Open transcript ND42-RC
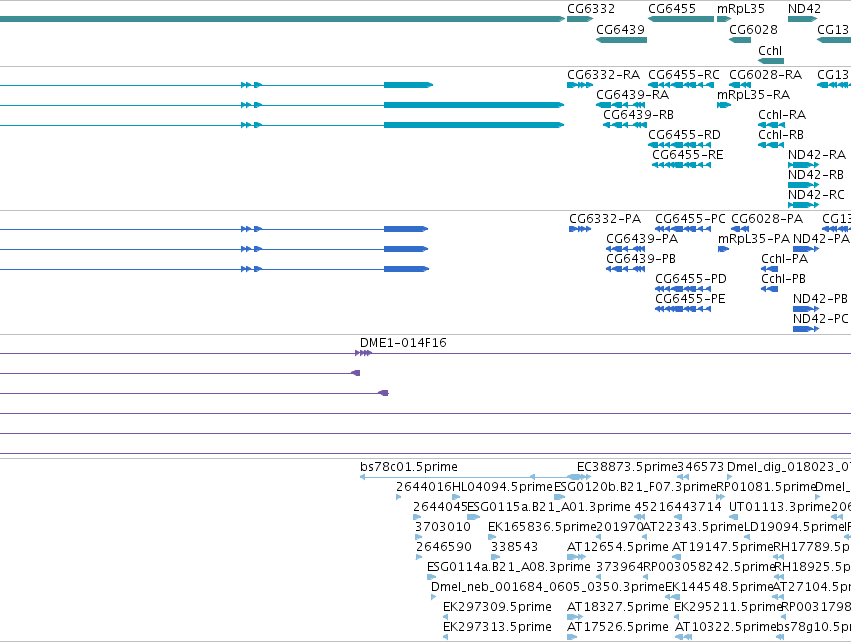This screenshot has height=642, width=851. [x=816, y=195]
